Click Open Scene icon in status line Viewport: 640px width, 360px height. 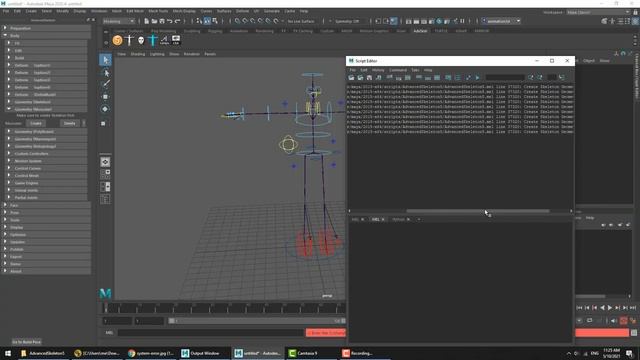(x=154, y=21)
